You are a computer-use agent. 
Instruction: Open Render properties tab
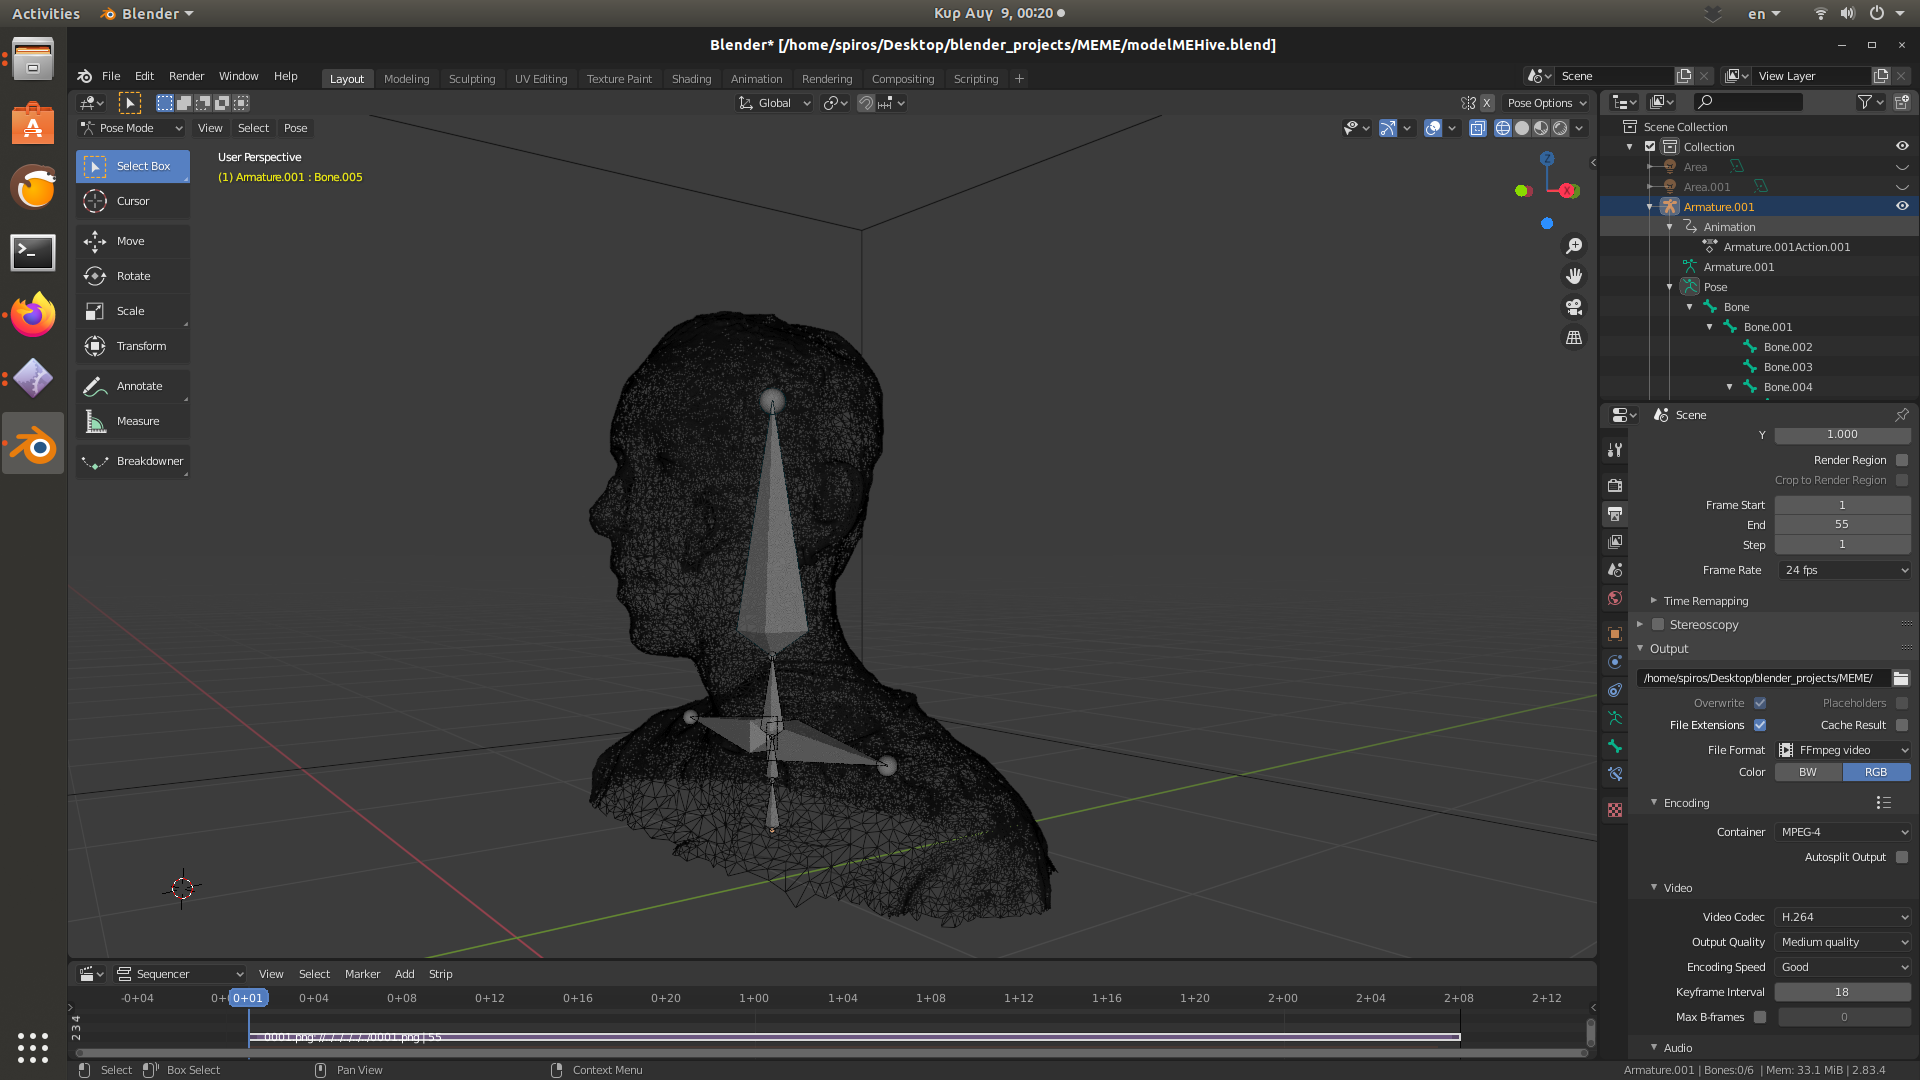pyautogui.click(x=1615, y=485)
